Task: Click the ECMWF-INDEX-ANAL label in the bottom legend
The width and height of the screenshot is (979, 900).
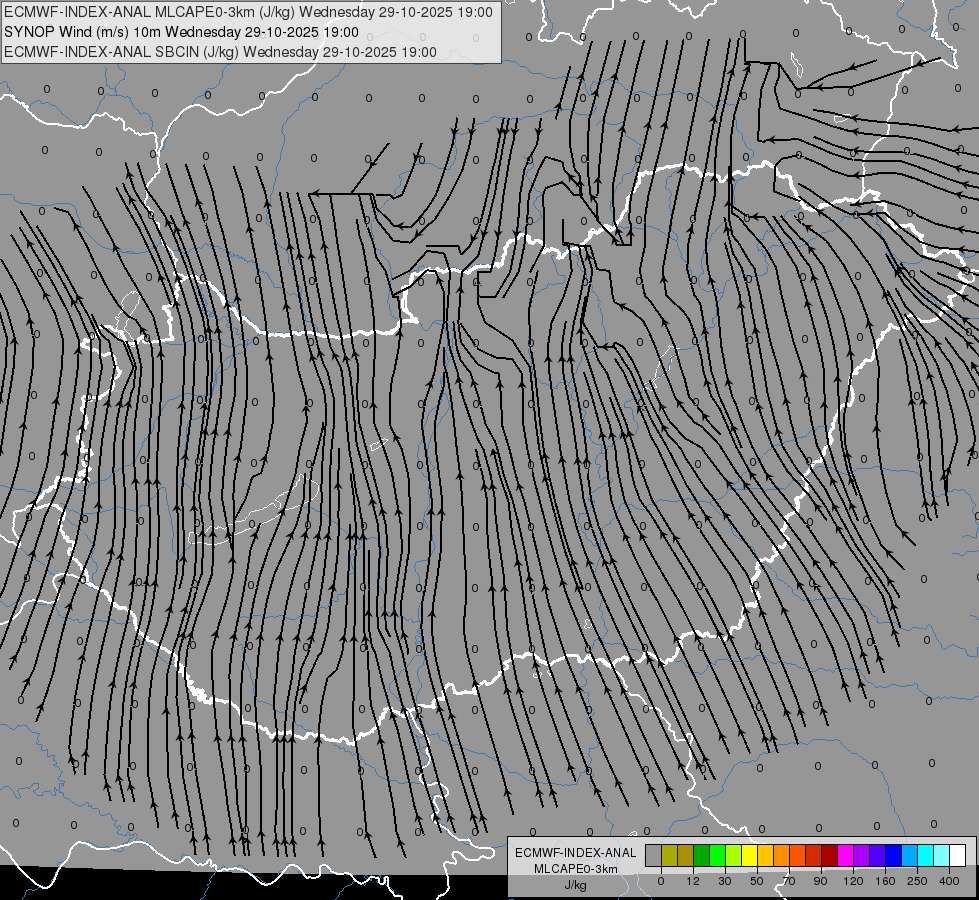Action: [575, 853]
